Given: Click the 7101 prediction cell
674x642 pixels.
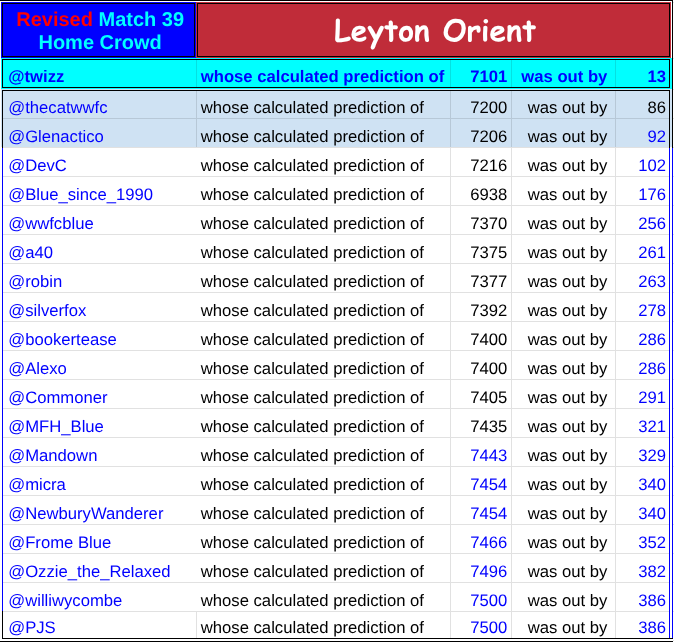Looking at the screenshot, I should 488,76.
